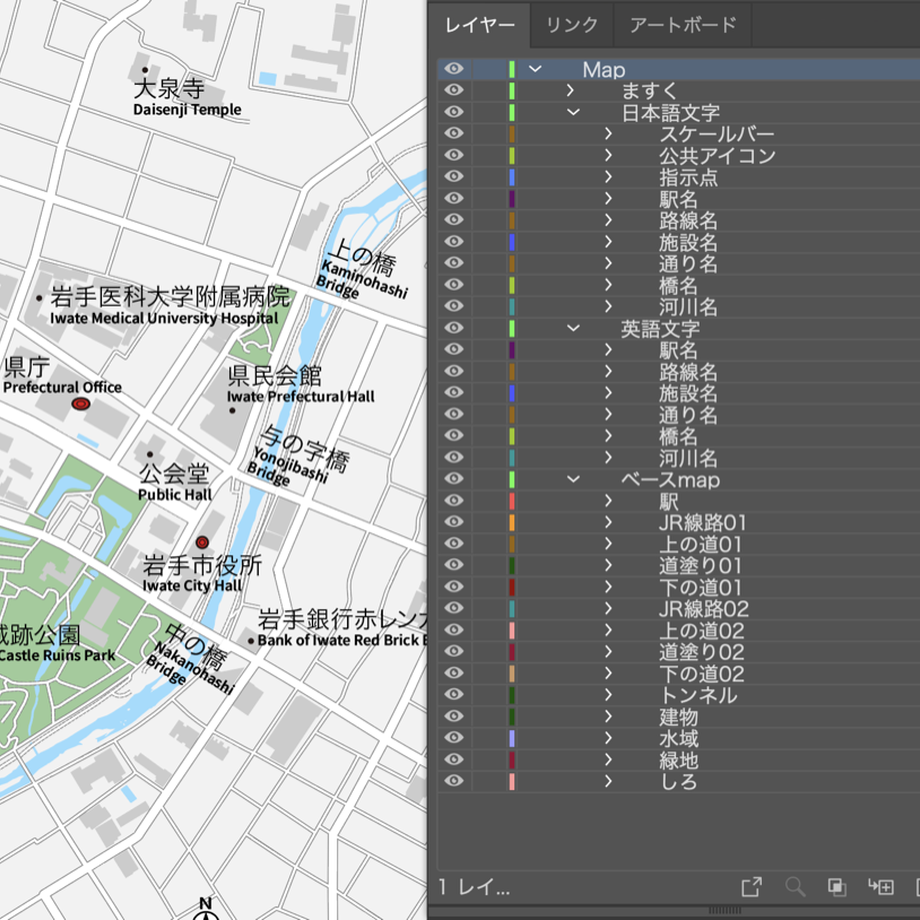The image size is (920, 920).
Task: Expand the ますく layer
Action: coord(570,90)
